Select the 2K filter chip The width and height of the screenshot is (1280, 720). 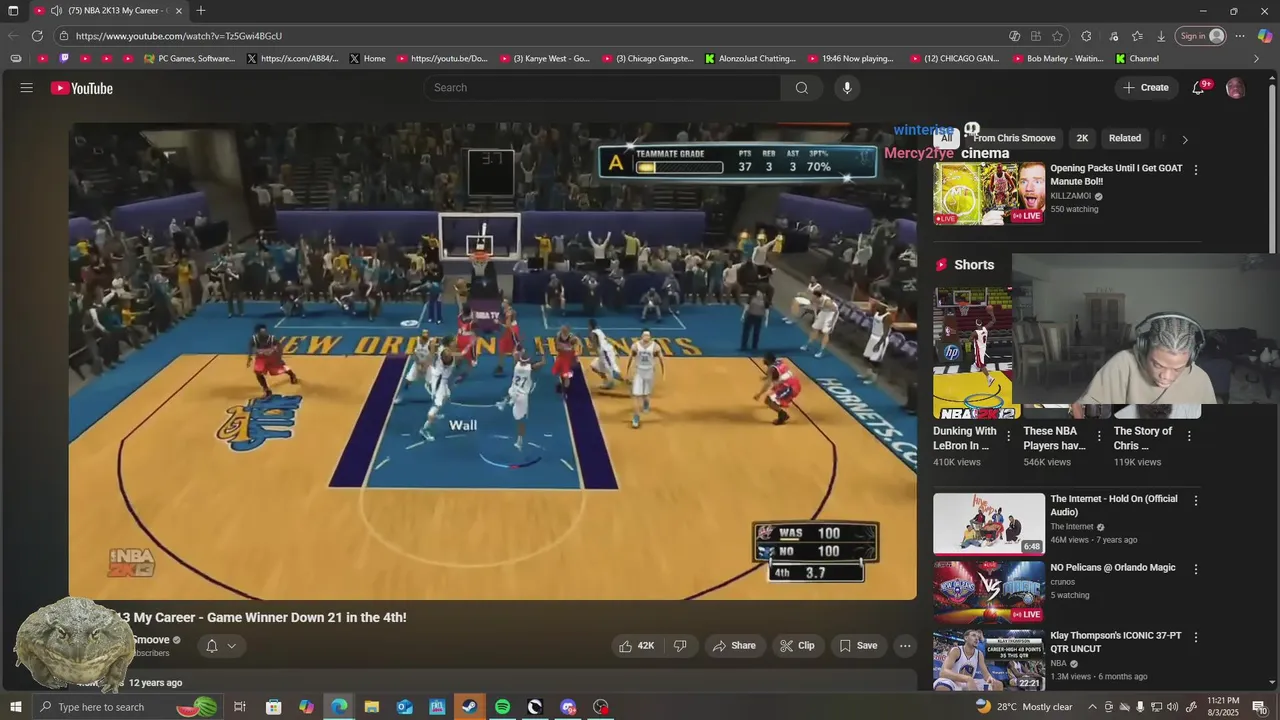pos(1082,138)
